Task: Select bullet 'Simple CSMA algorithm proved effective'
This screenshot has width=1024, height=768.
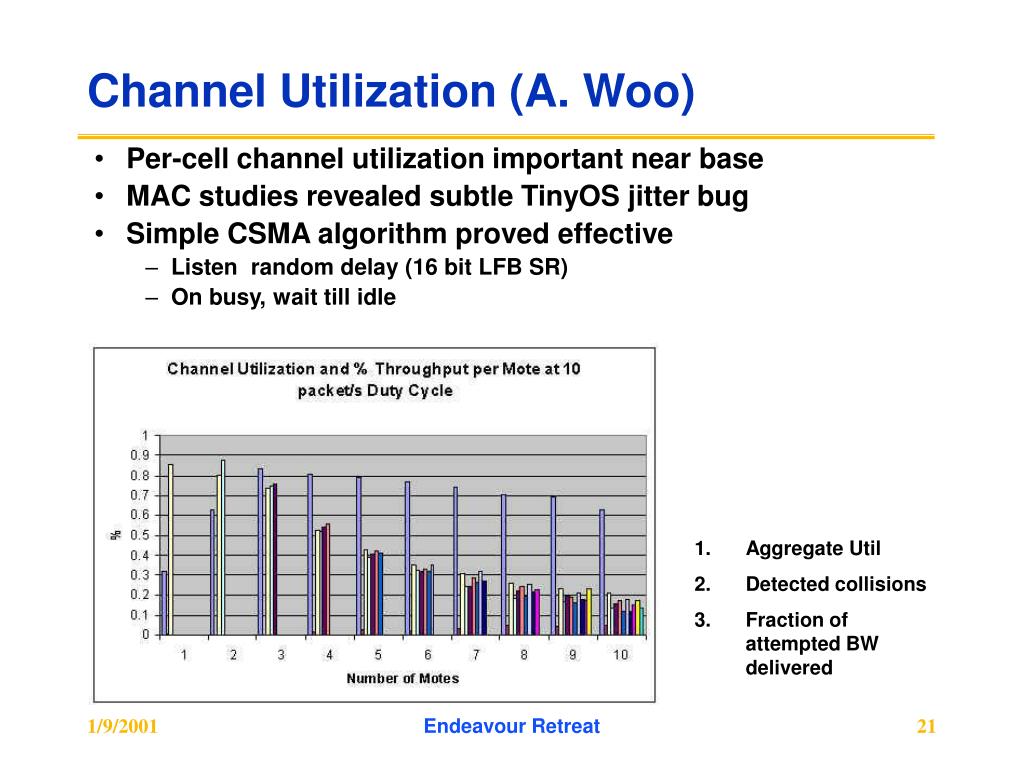Action: (x=399, y=233)
